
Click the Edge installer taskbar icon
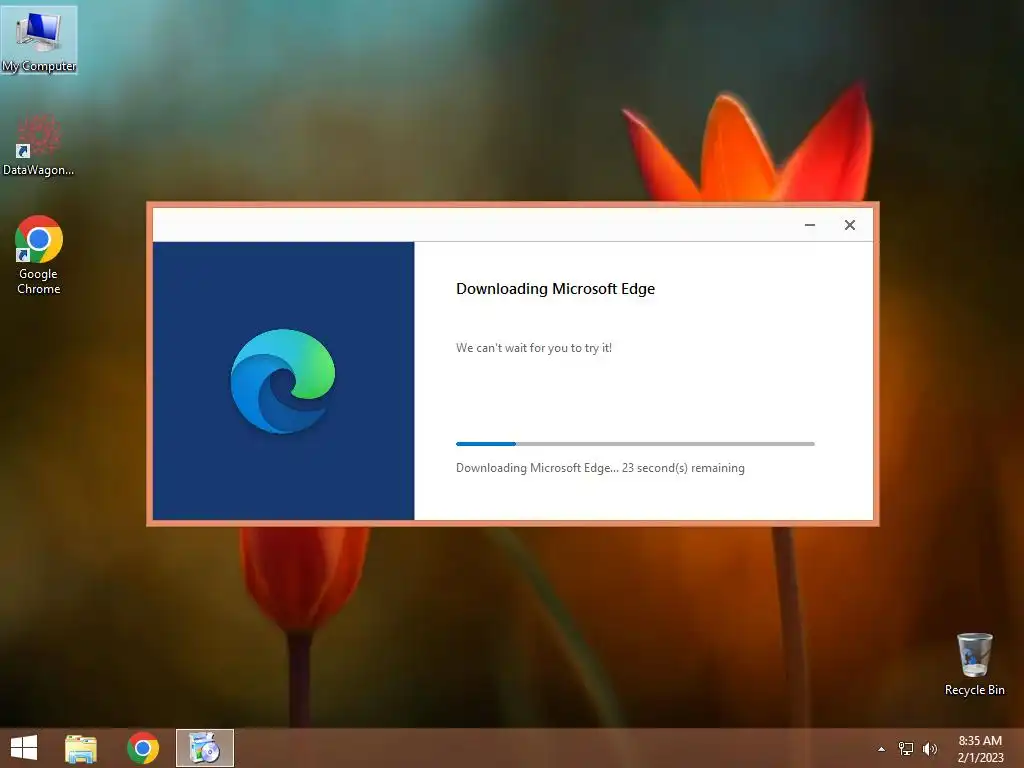(204, 748)
